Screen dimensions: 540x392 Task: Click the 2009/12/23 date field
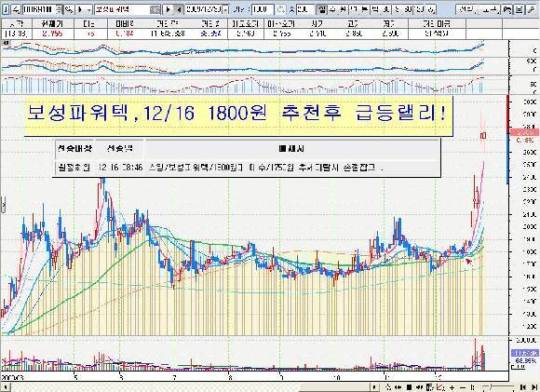pos(204,9)
